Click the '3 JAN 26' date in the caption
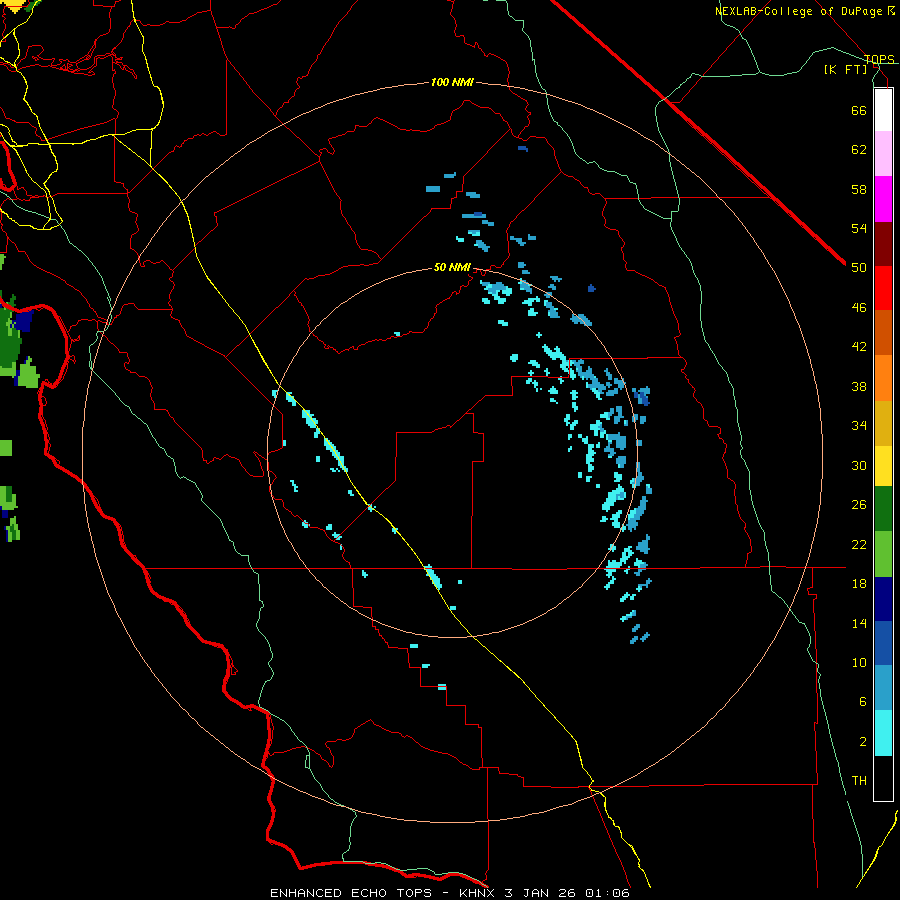Viewport: 900px width, 900px height. click(x=540, y=893)
